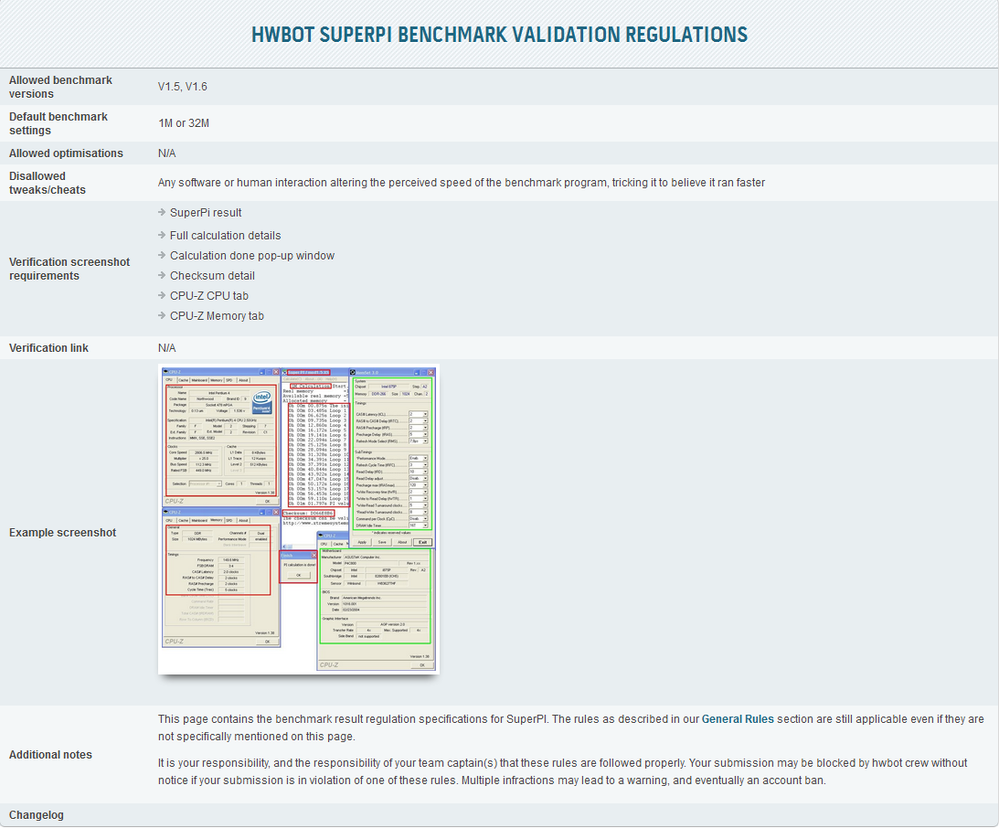Click the 'CPU-Z CPU tab' requirement
Viewport: 999px width, 828px height.
tap(209, 296)
